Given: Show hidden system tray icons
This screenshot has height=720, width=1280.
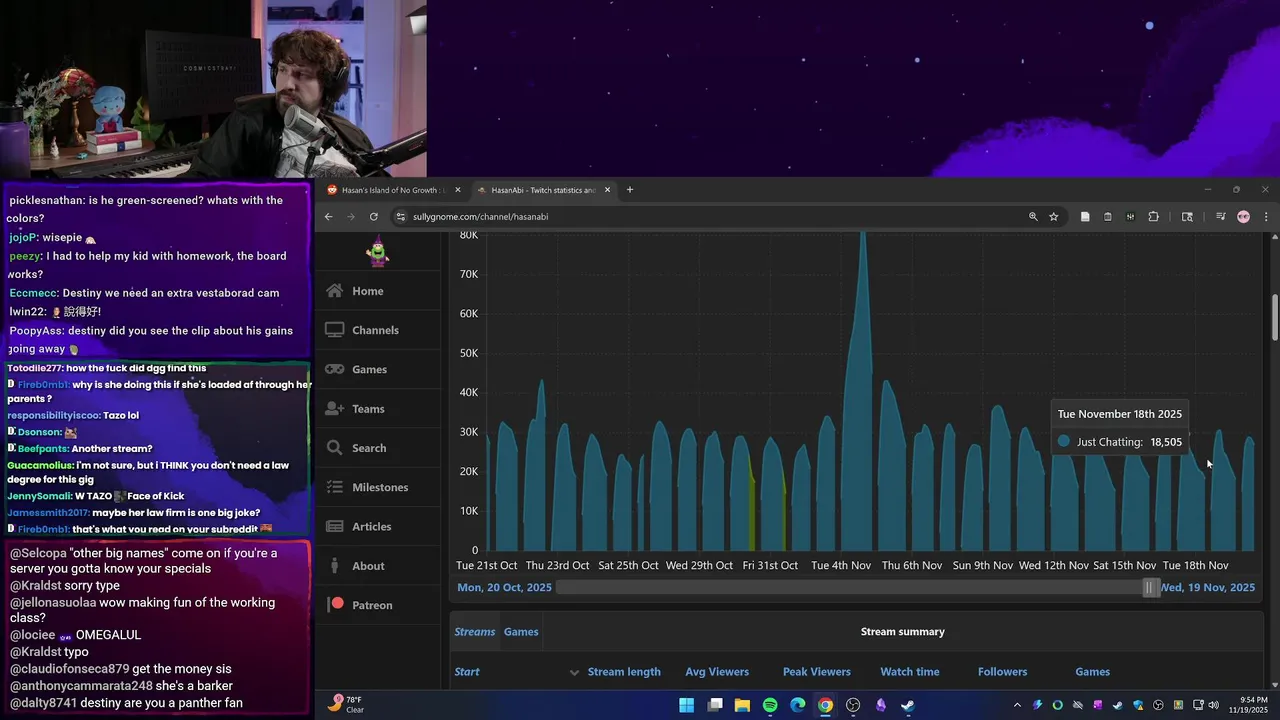Looking at the screenshot, I should click(1017, 705).
